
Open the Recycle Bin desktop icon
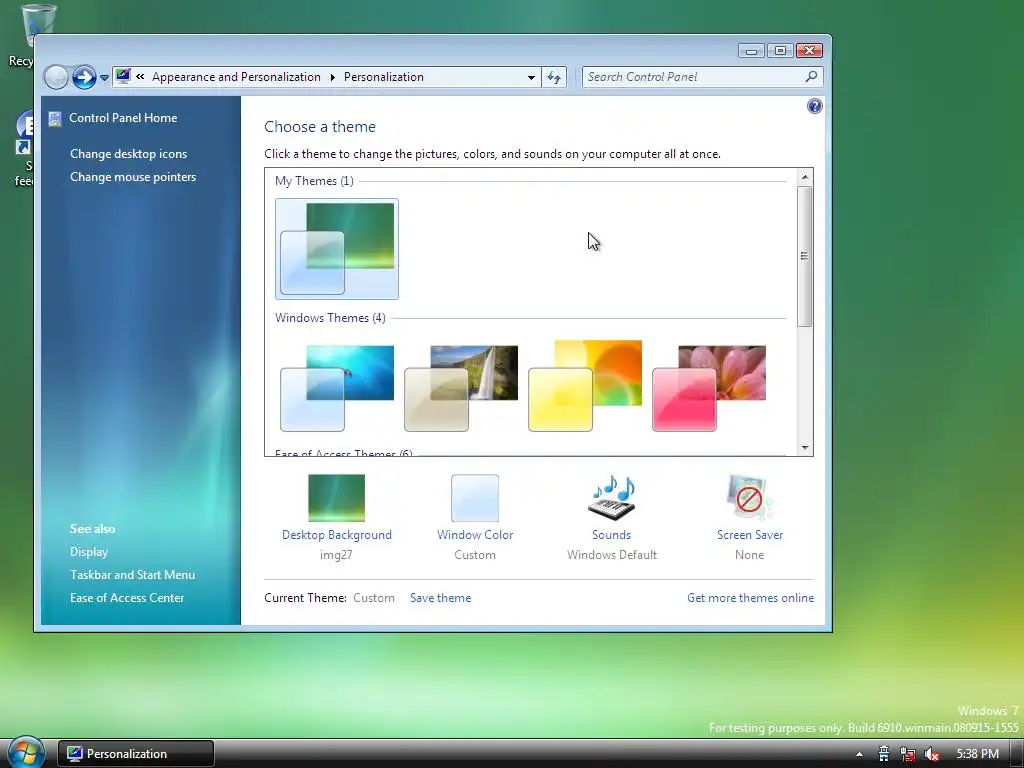pyautogui.click(x=34, y=36)
